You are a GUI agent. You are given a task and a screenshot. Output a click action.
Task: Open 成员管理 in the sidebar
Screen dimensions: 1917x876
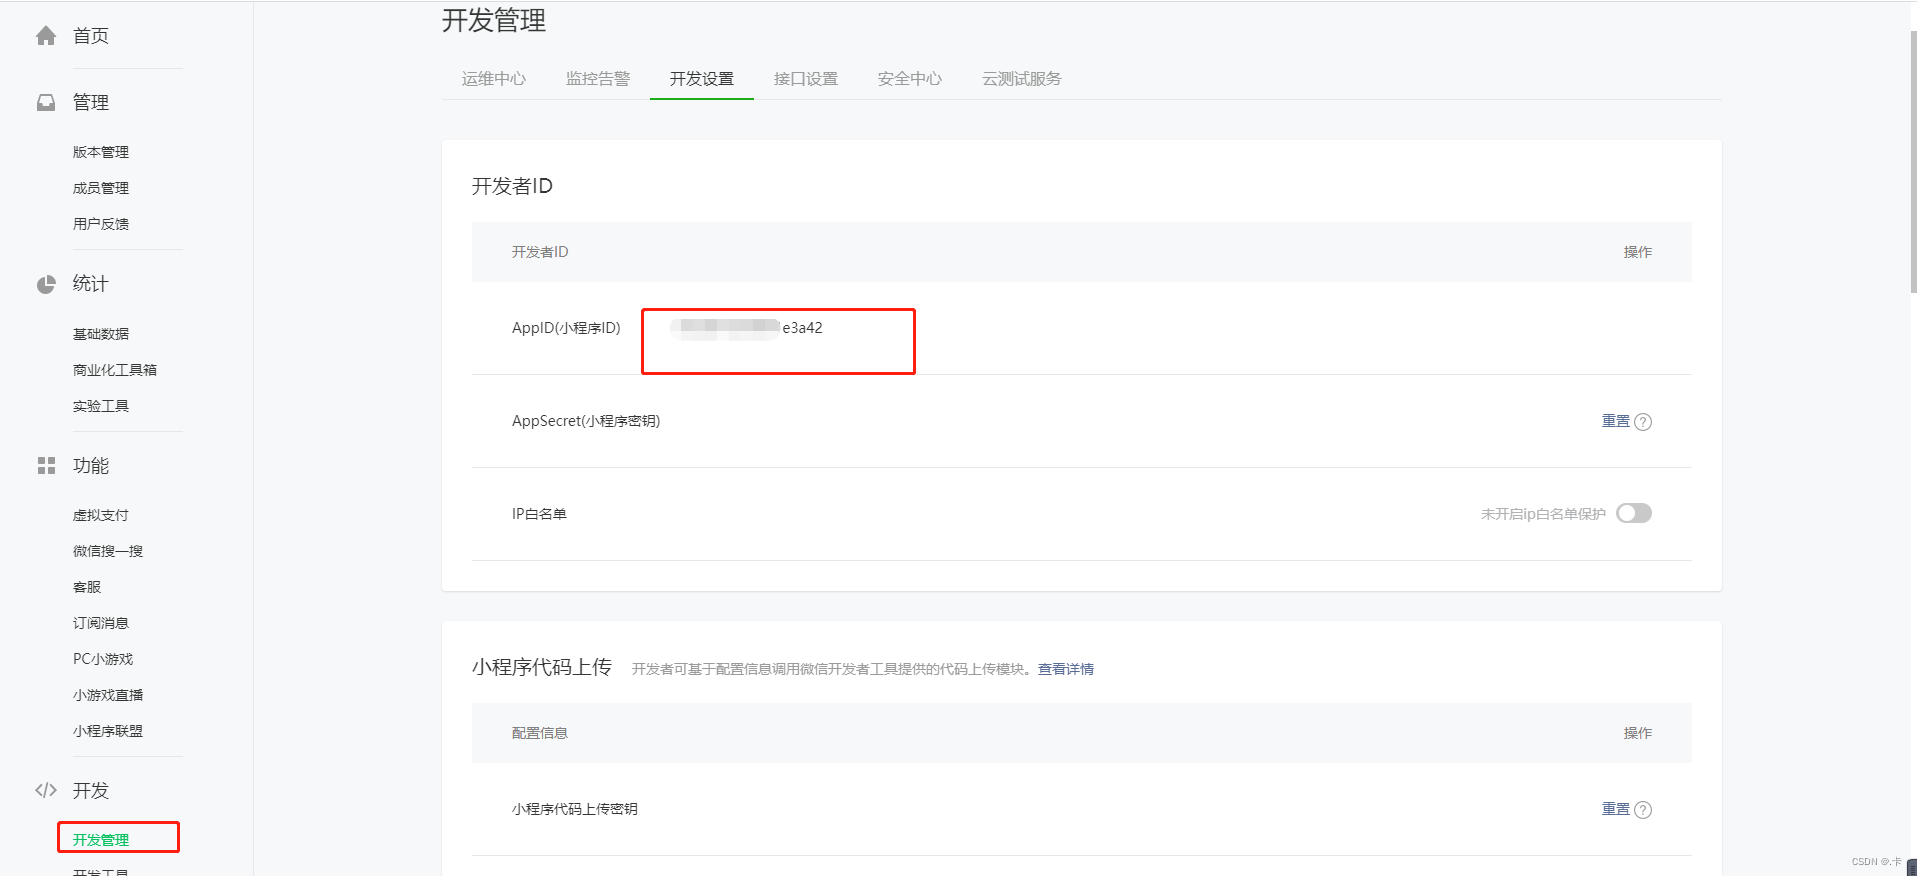(101, 188)
